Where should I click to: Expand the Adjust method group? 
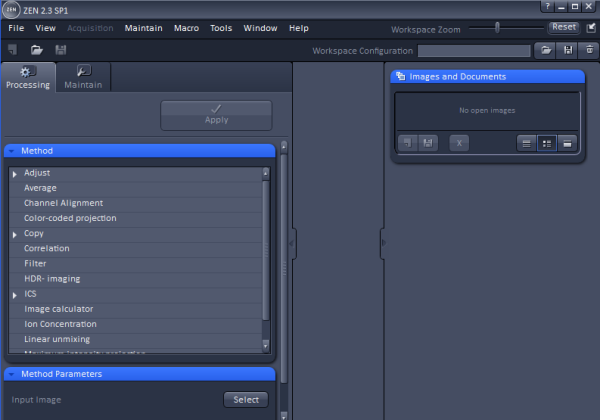15,174
